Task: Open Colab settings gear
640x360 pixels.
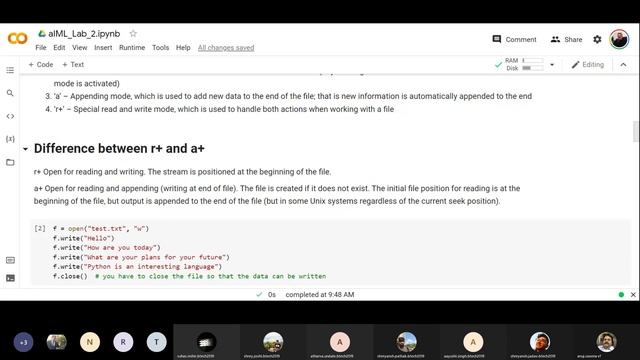Action: pos(597,39)
